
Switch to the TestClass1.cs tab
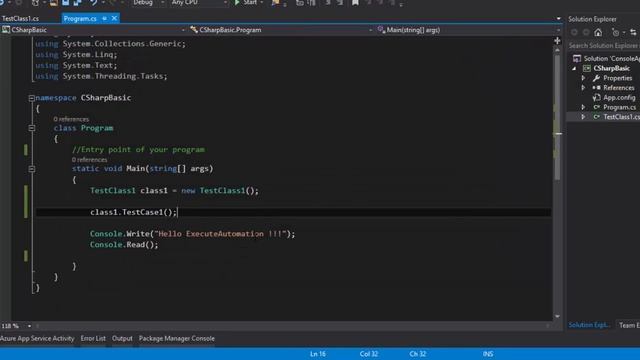click(x=20, y=18)
